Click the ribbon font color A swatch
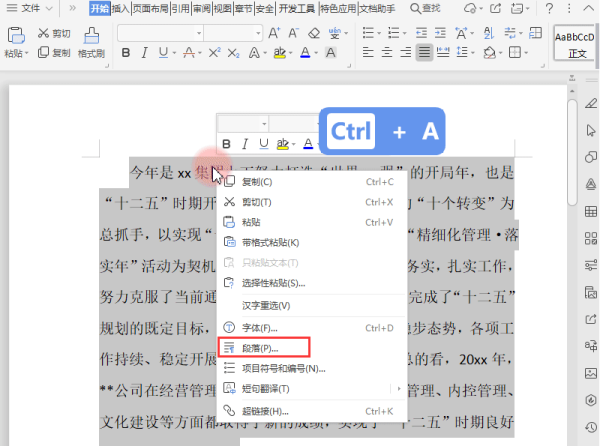600x446 pixels. (x=305, y=52)
